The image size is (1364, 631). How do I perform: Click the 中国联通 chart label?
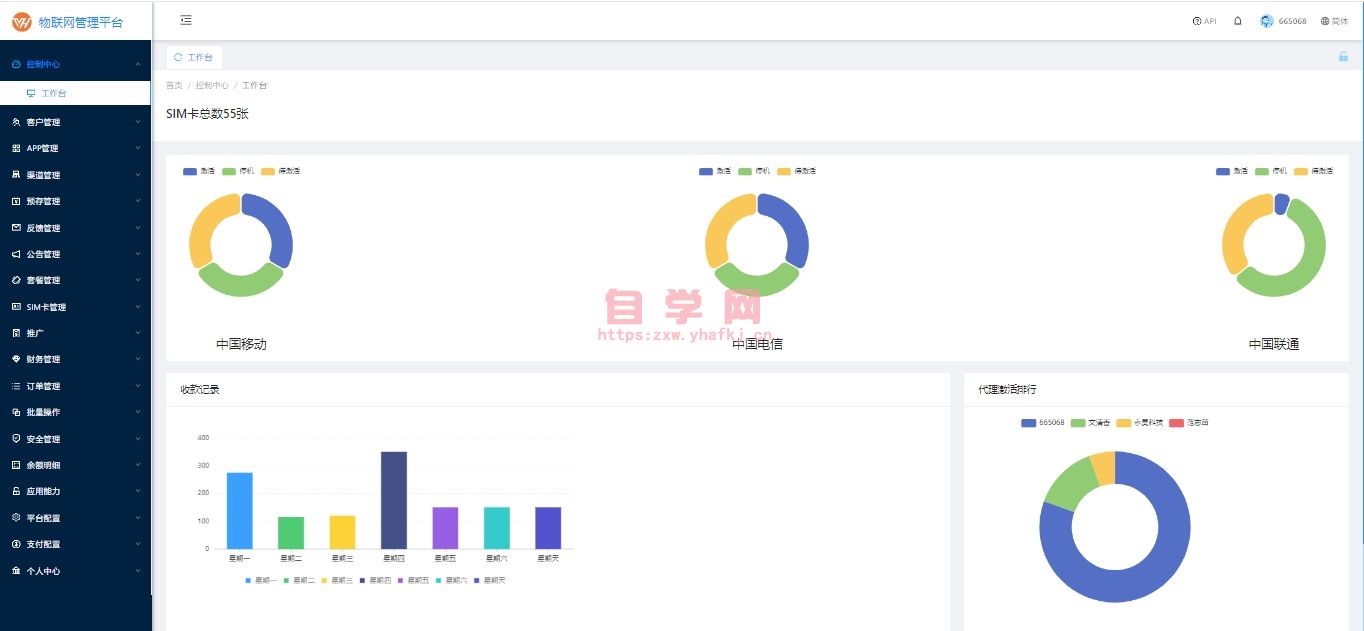coord(1274,344)
